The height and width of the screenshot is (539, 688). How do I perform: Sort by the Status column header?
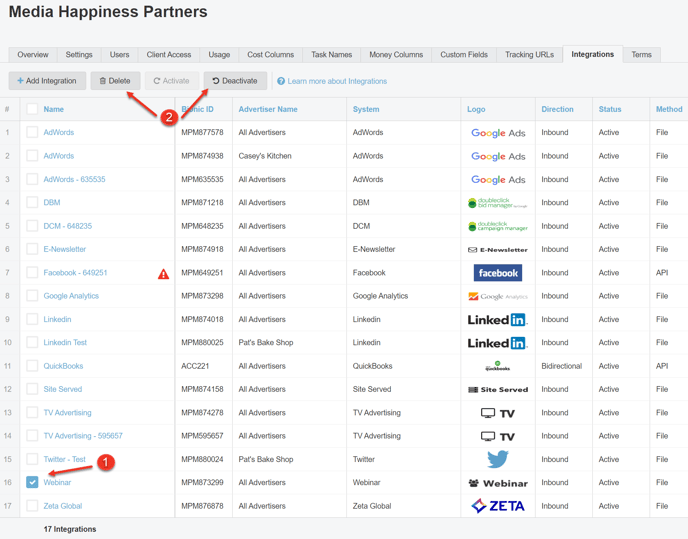(610, 109)
